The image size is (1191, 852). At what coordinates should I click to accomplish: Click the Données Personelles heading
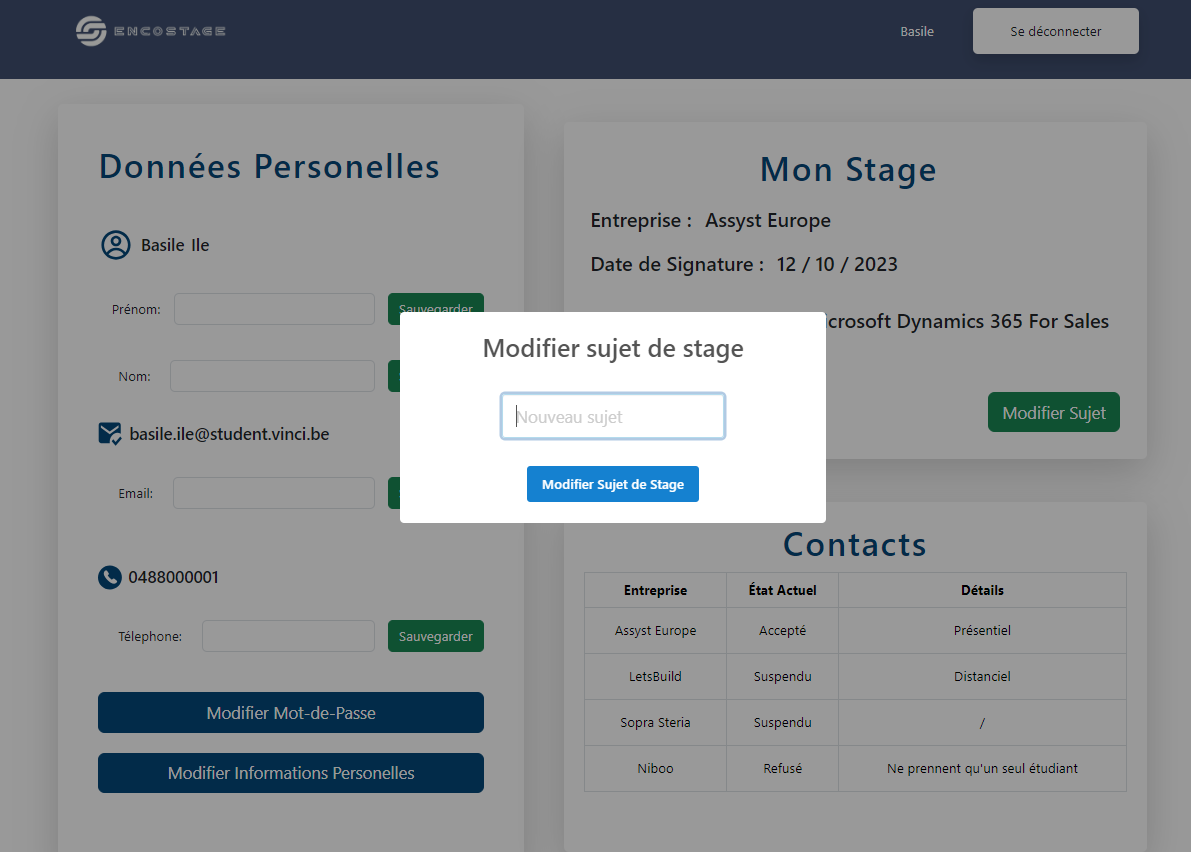click(x=270, y=166)
